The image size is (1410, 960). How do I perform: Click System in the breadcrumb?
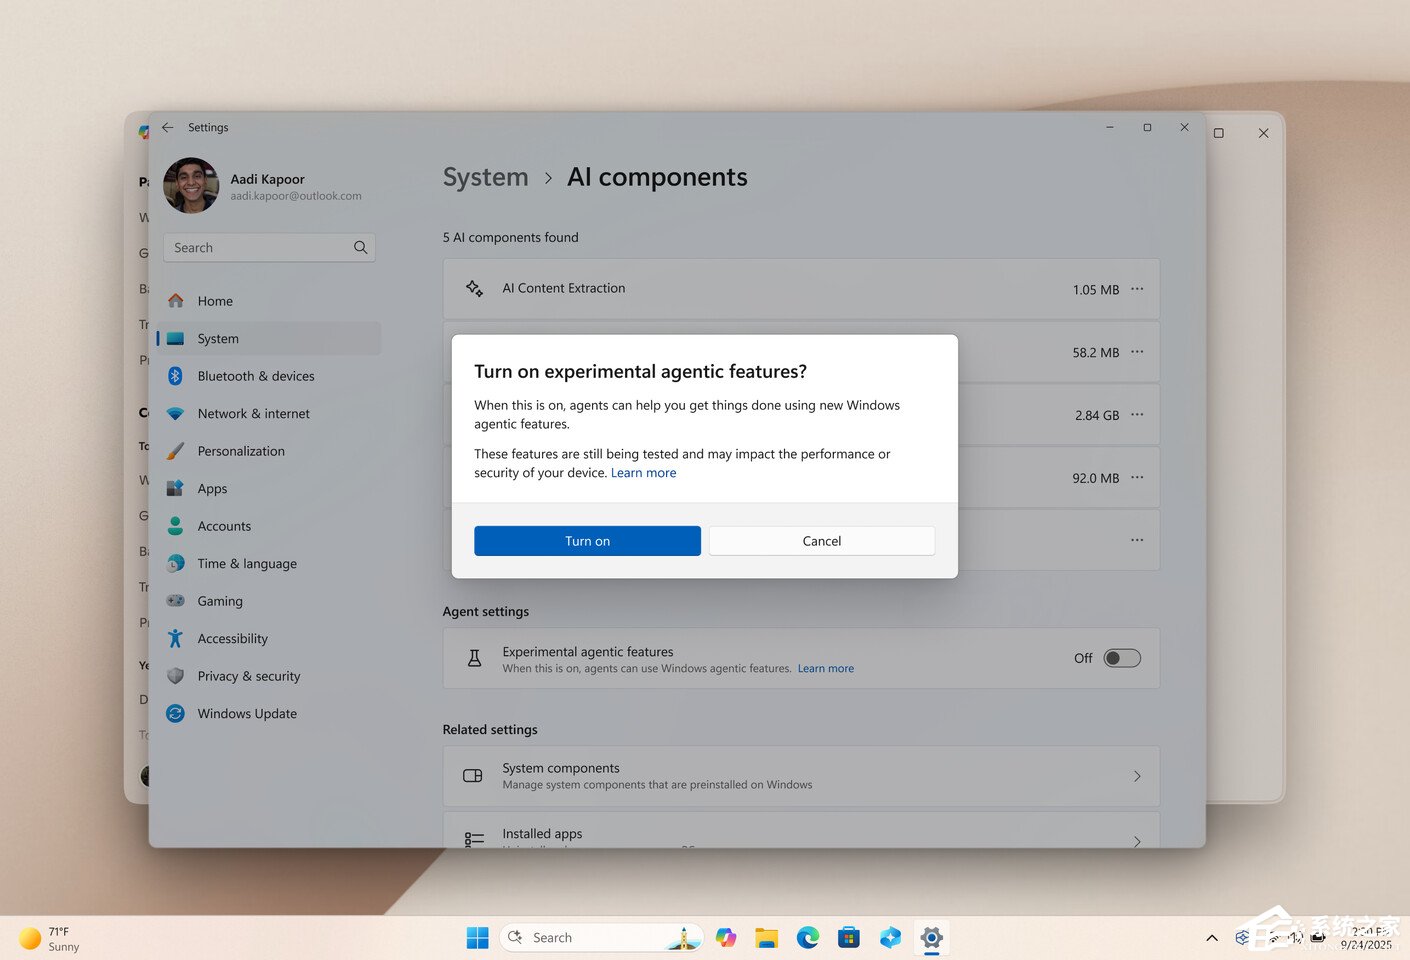[x=486, y=177]
